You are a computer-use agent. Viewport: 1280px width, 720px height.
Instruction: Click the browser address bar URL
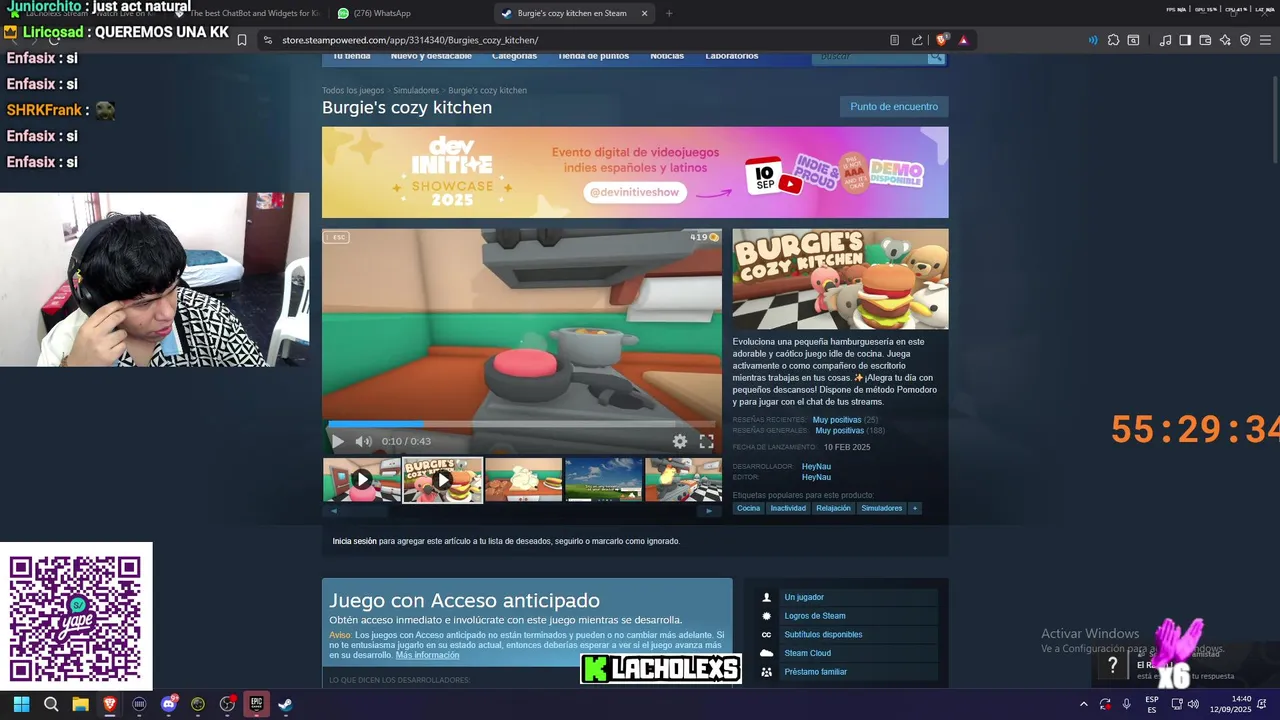410,40
